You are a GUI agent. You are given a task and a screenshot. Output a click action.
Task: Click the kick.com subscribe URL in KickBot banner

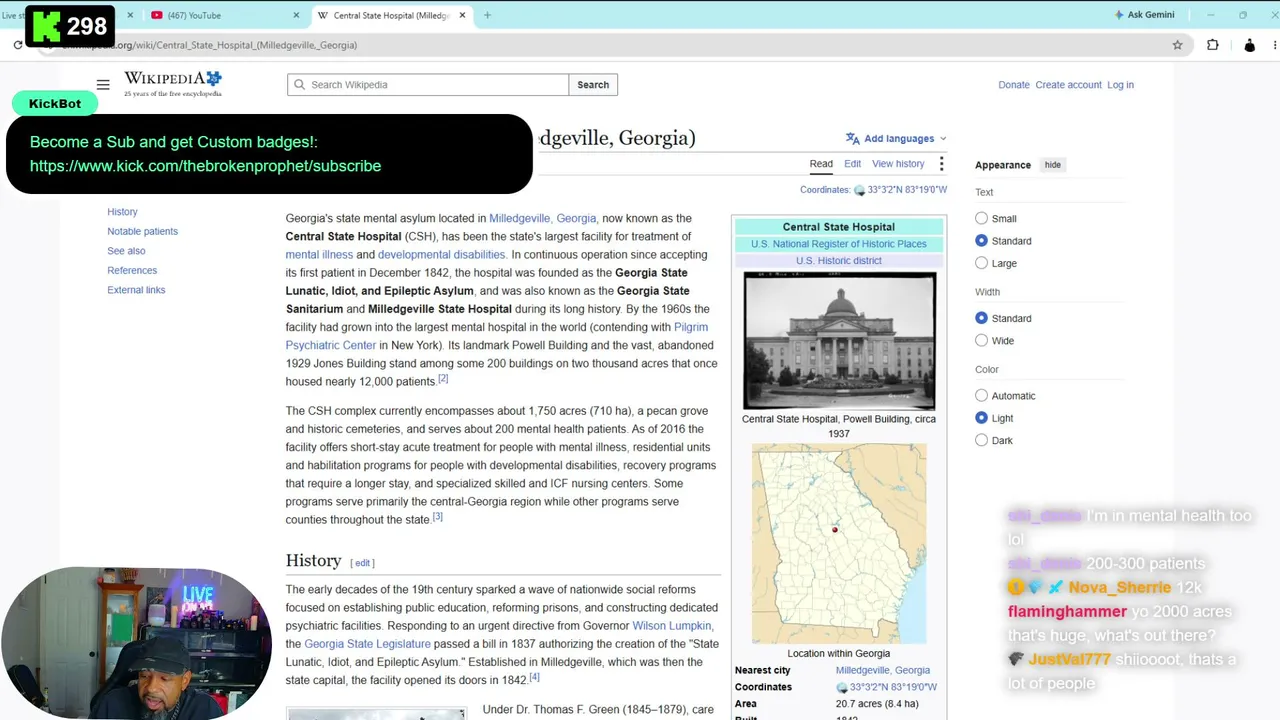click(205, 166)
